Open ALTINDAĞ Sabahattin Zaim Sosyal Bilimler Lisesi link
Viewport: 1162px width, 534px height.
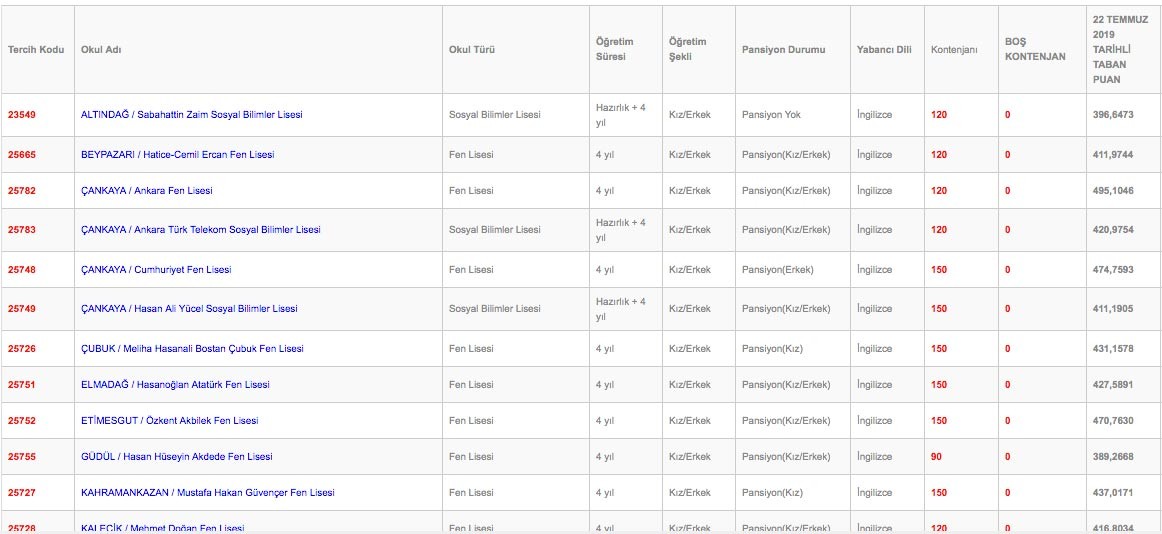tap(191, 115)
